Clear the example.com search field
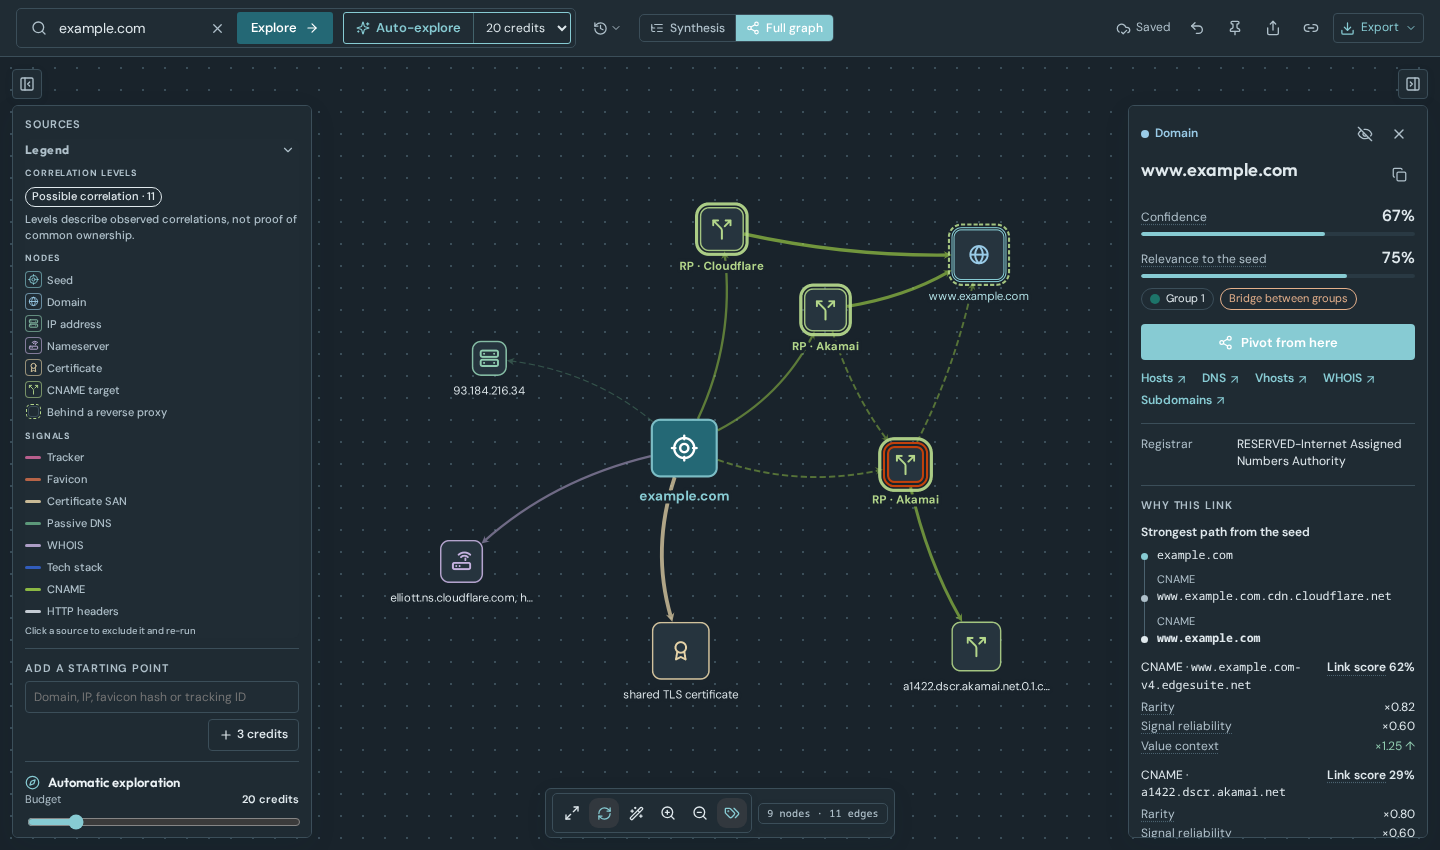This screenshot has width=1440, height=850. pos(217,28)
